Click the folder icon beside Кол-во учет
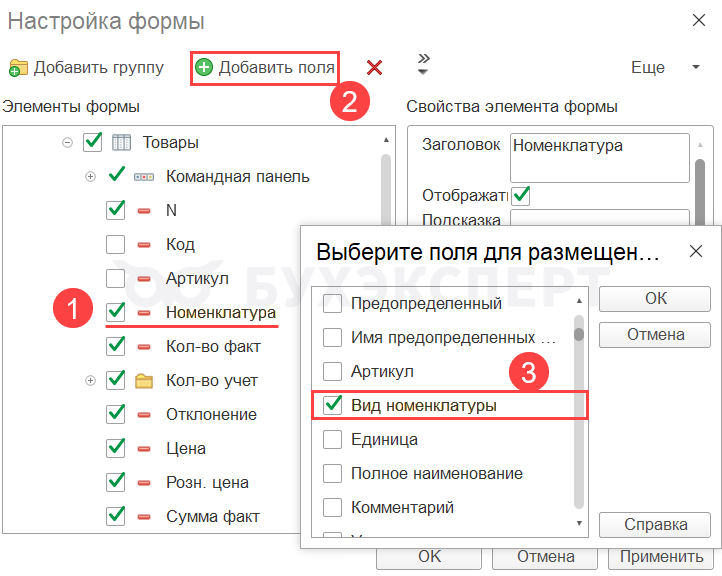Image resolution: width=722 pixels, height=576 pixels. 144,380
